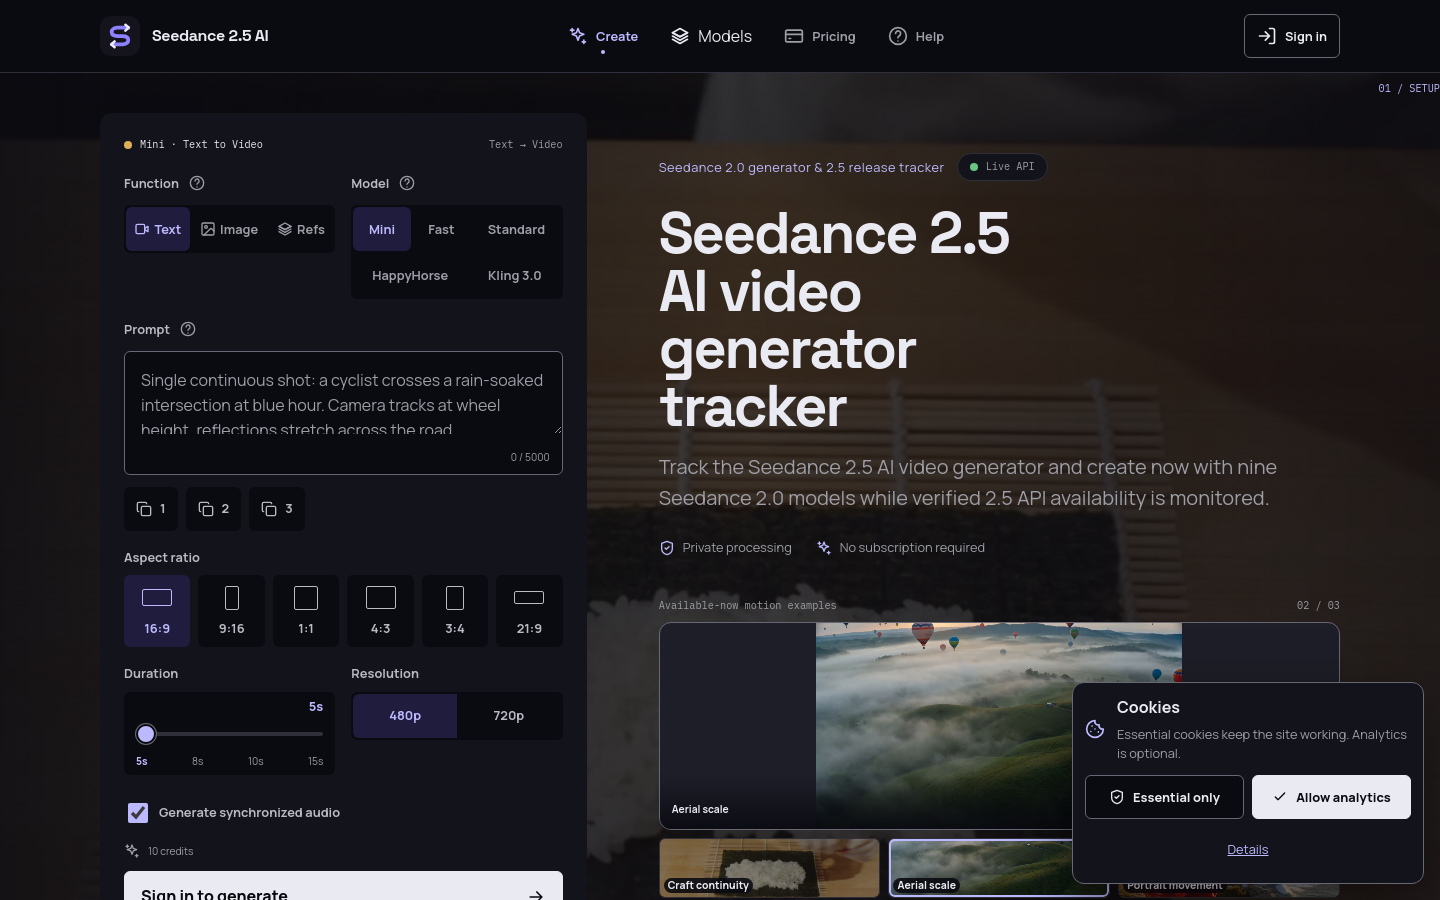1440x900 pixels.
Task: Open the Models nav item
Action: [x=712, y=36]
